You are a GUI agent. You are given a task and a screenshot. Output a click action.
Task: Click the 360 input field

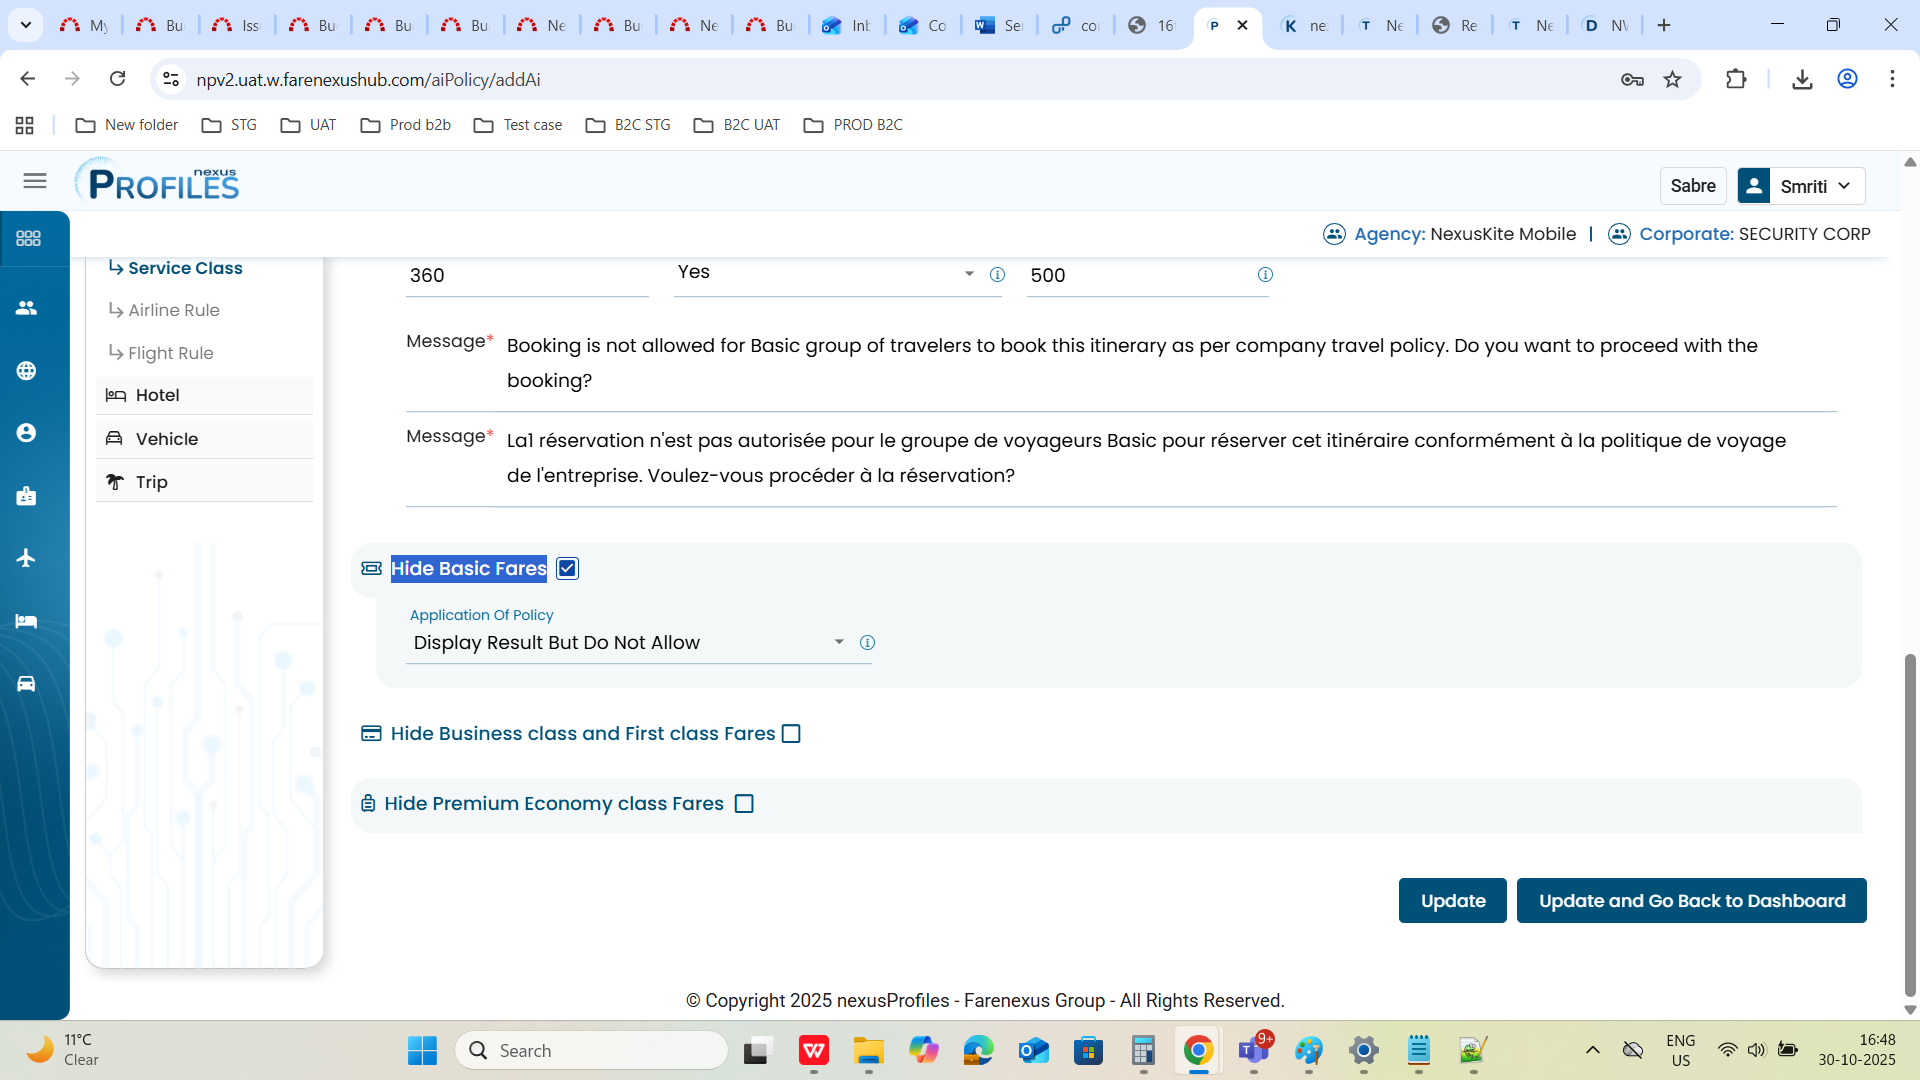526,276
